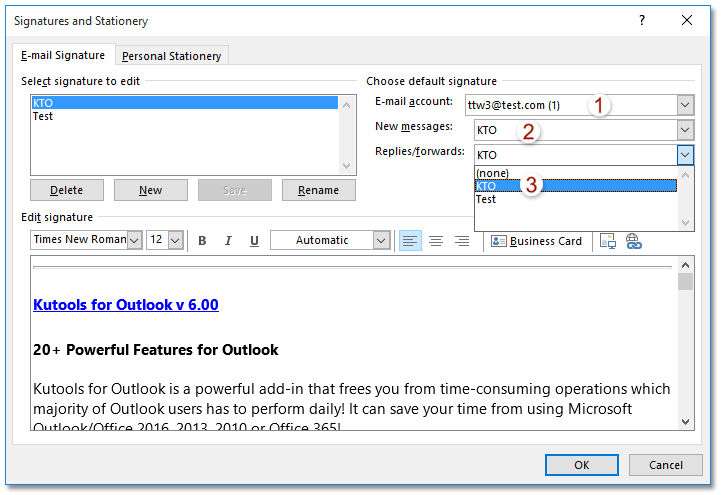Align signature text left
The height and width of the screenshot is (495, 721).
click(410, 241)
